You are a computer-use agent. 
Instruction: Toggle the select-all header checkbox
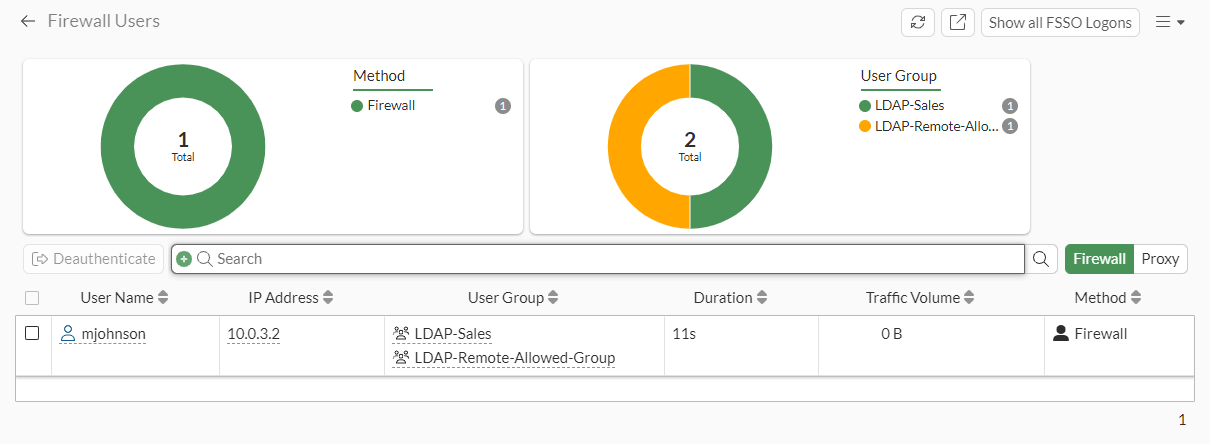pyautogui.click(x=32, y=298)
